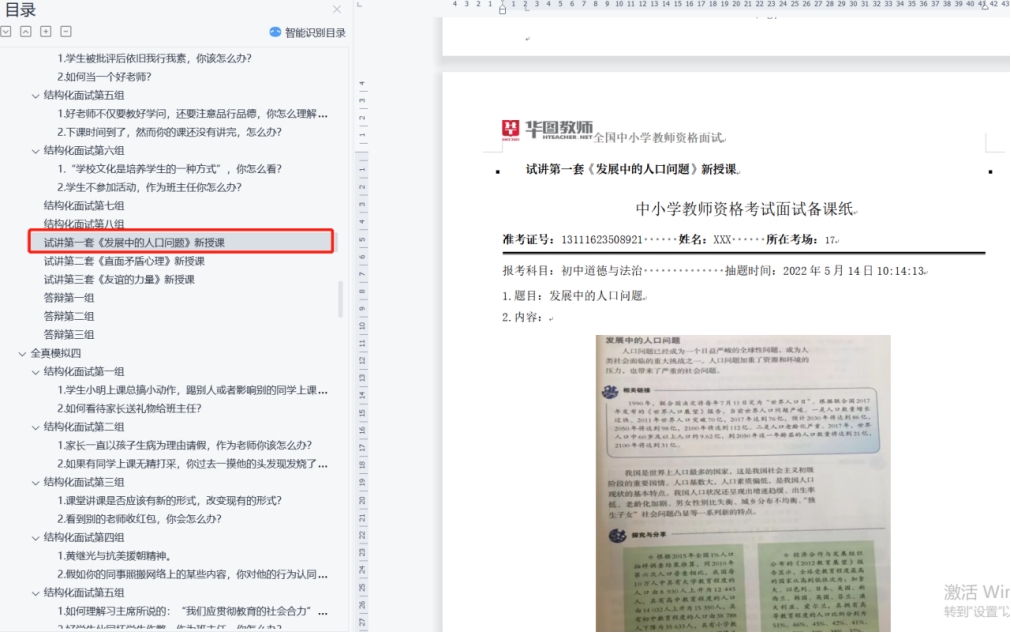Collapse the 全真模拟四 chapter
The width and height of the screenshot is (1011, 633).
point(22,353)
